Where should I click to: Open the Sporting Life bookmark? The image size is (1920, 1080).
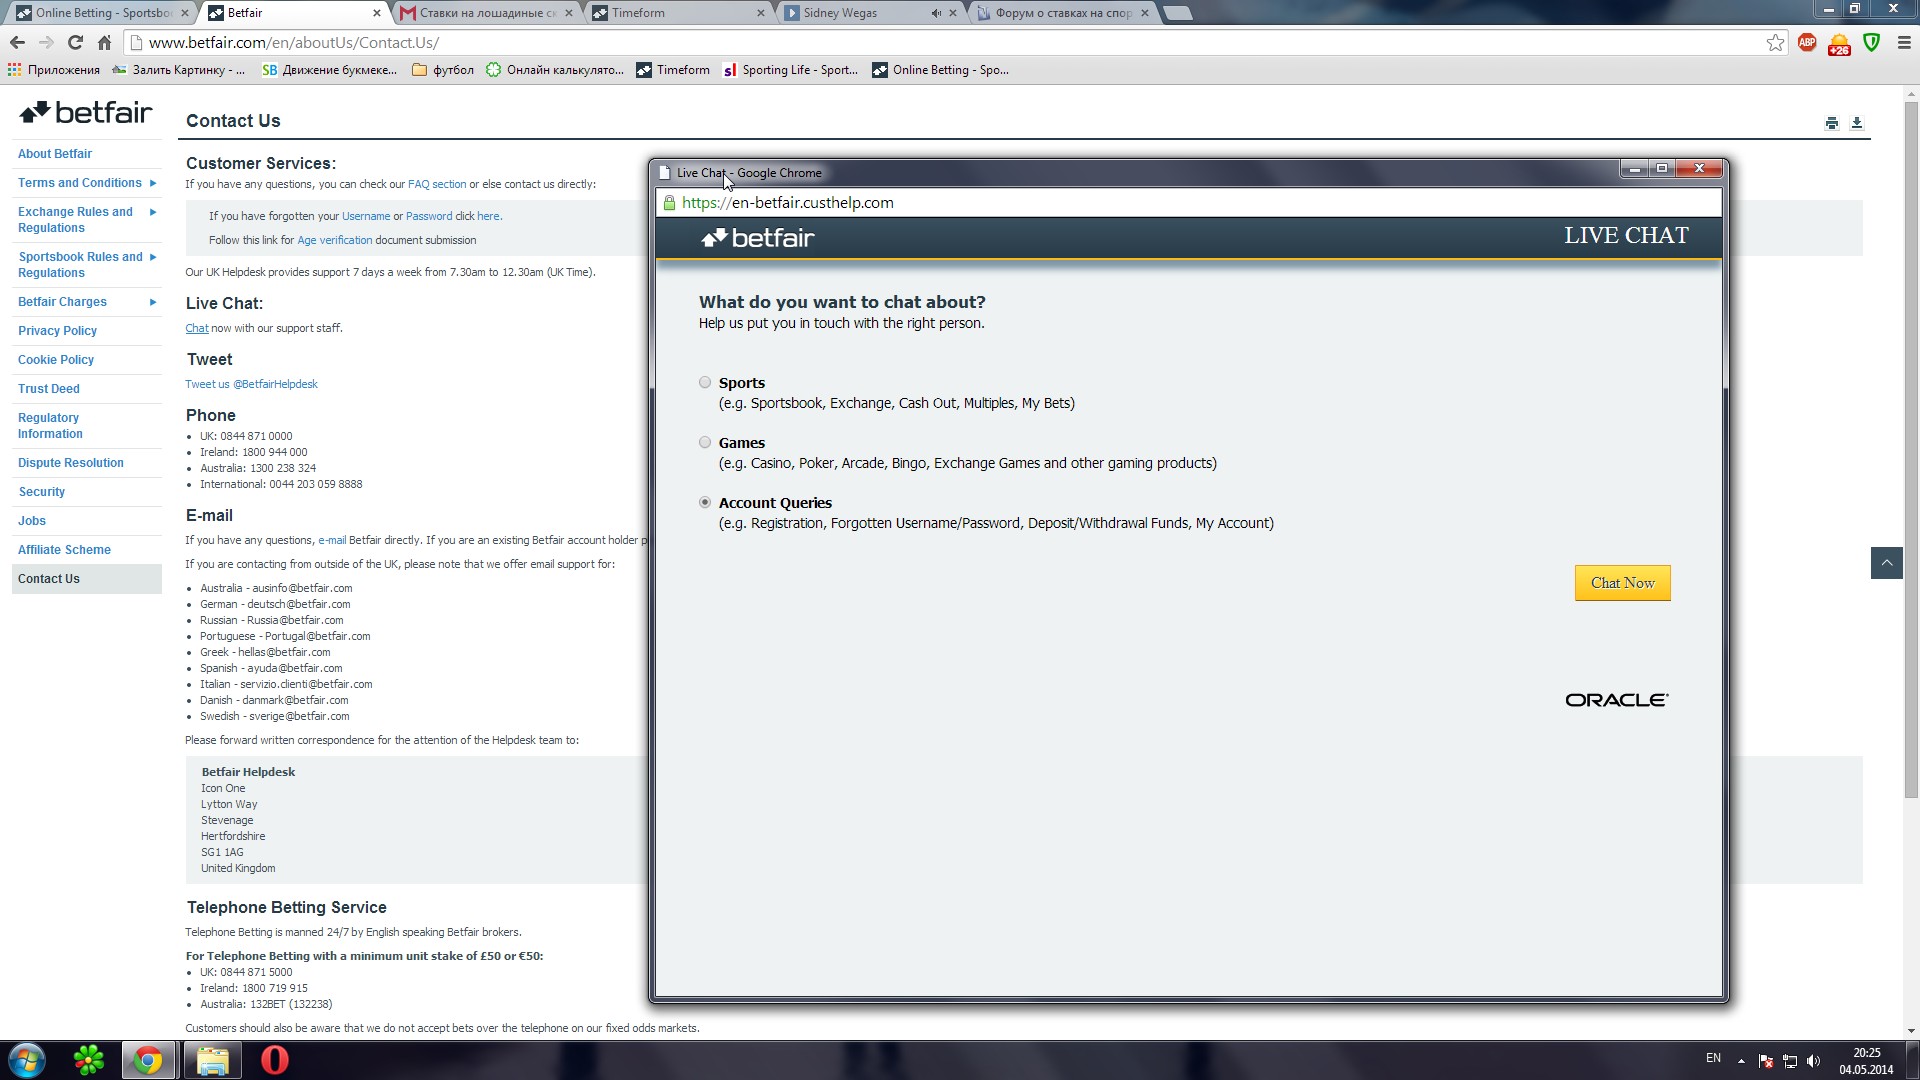coord(790,70)
